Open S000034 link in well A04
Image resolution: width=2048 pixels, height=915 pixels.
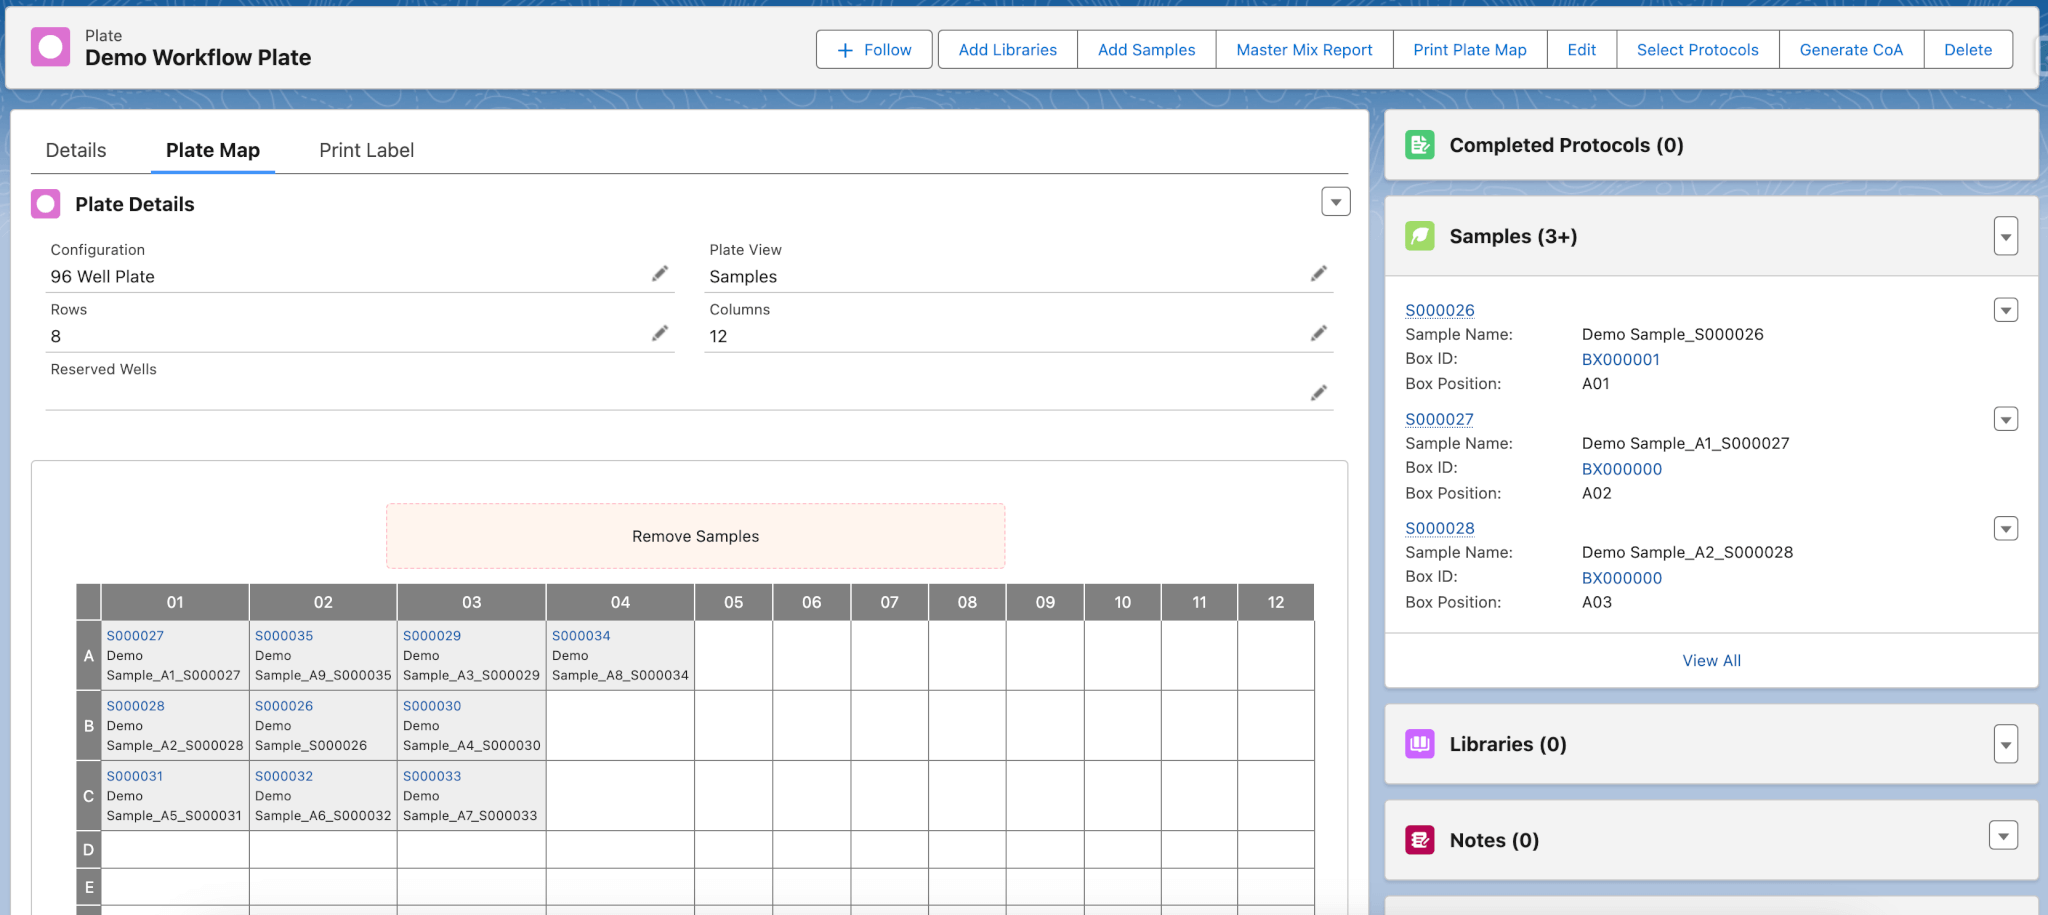click(x=581, y=636)
